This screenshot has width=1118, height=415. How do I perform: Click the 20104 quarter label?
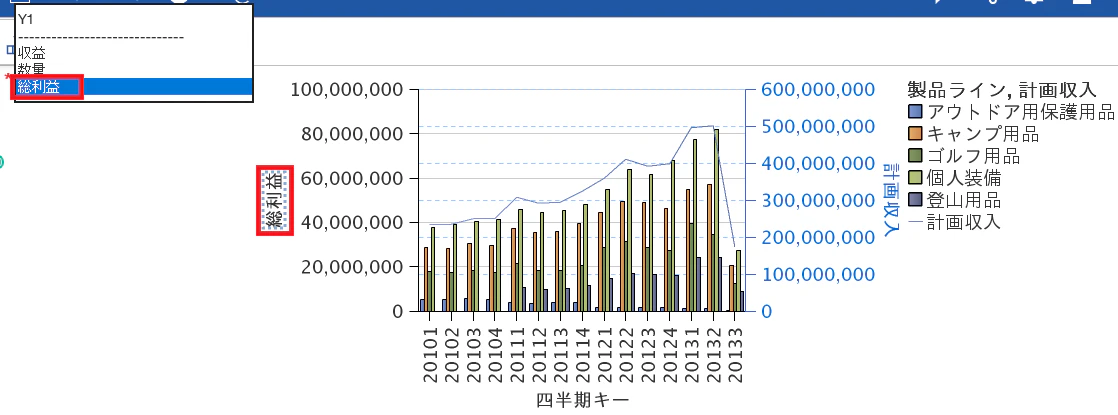click(x=496, y=354)
